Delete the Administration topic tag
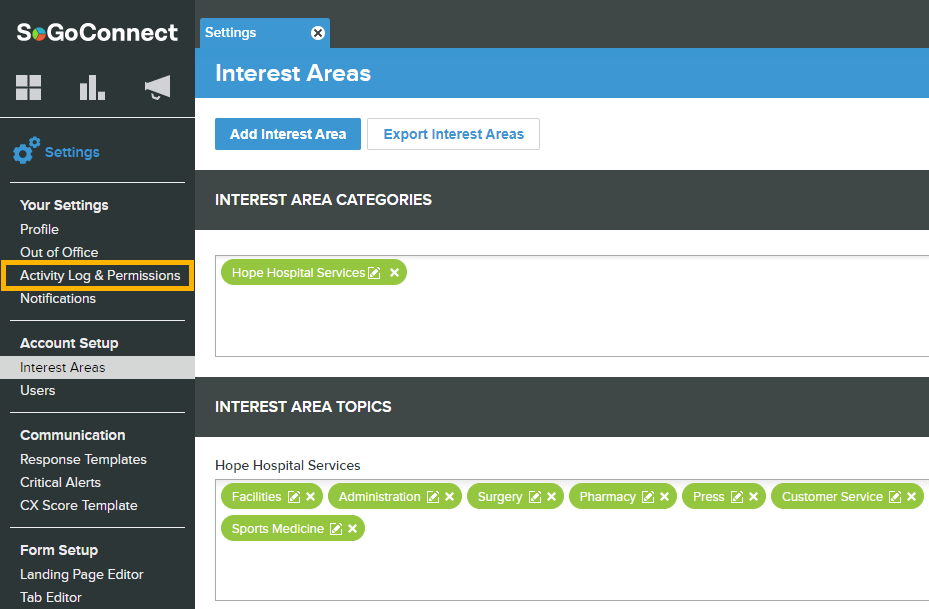 click(x=450, y=497)
